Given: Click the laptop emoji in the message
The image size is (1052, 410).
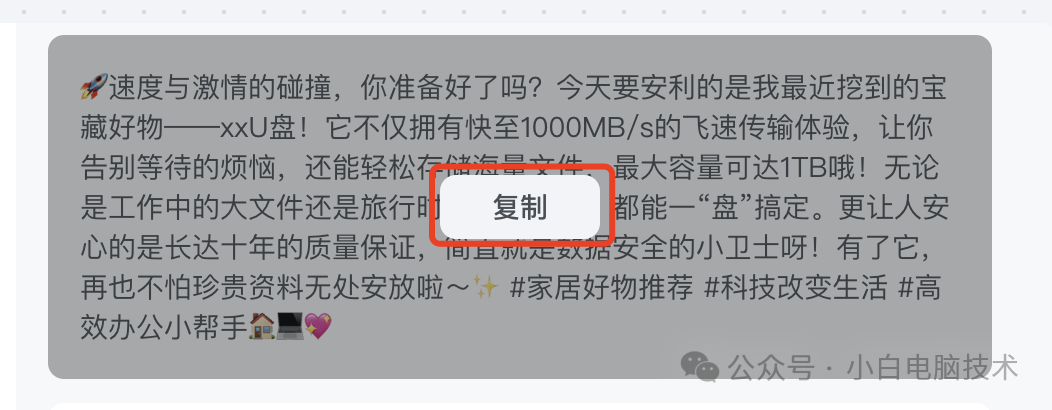Looking at the screenshot, I should point(290,327).
